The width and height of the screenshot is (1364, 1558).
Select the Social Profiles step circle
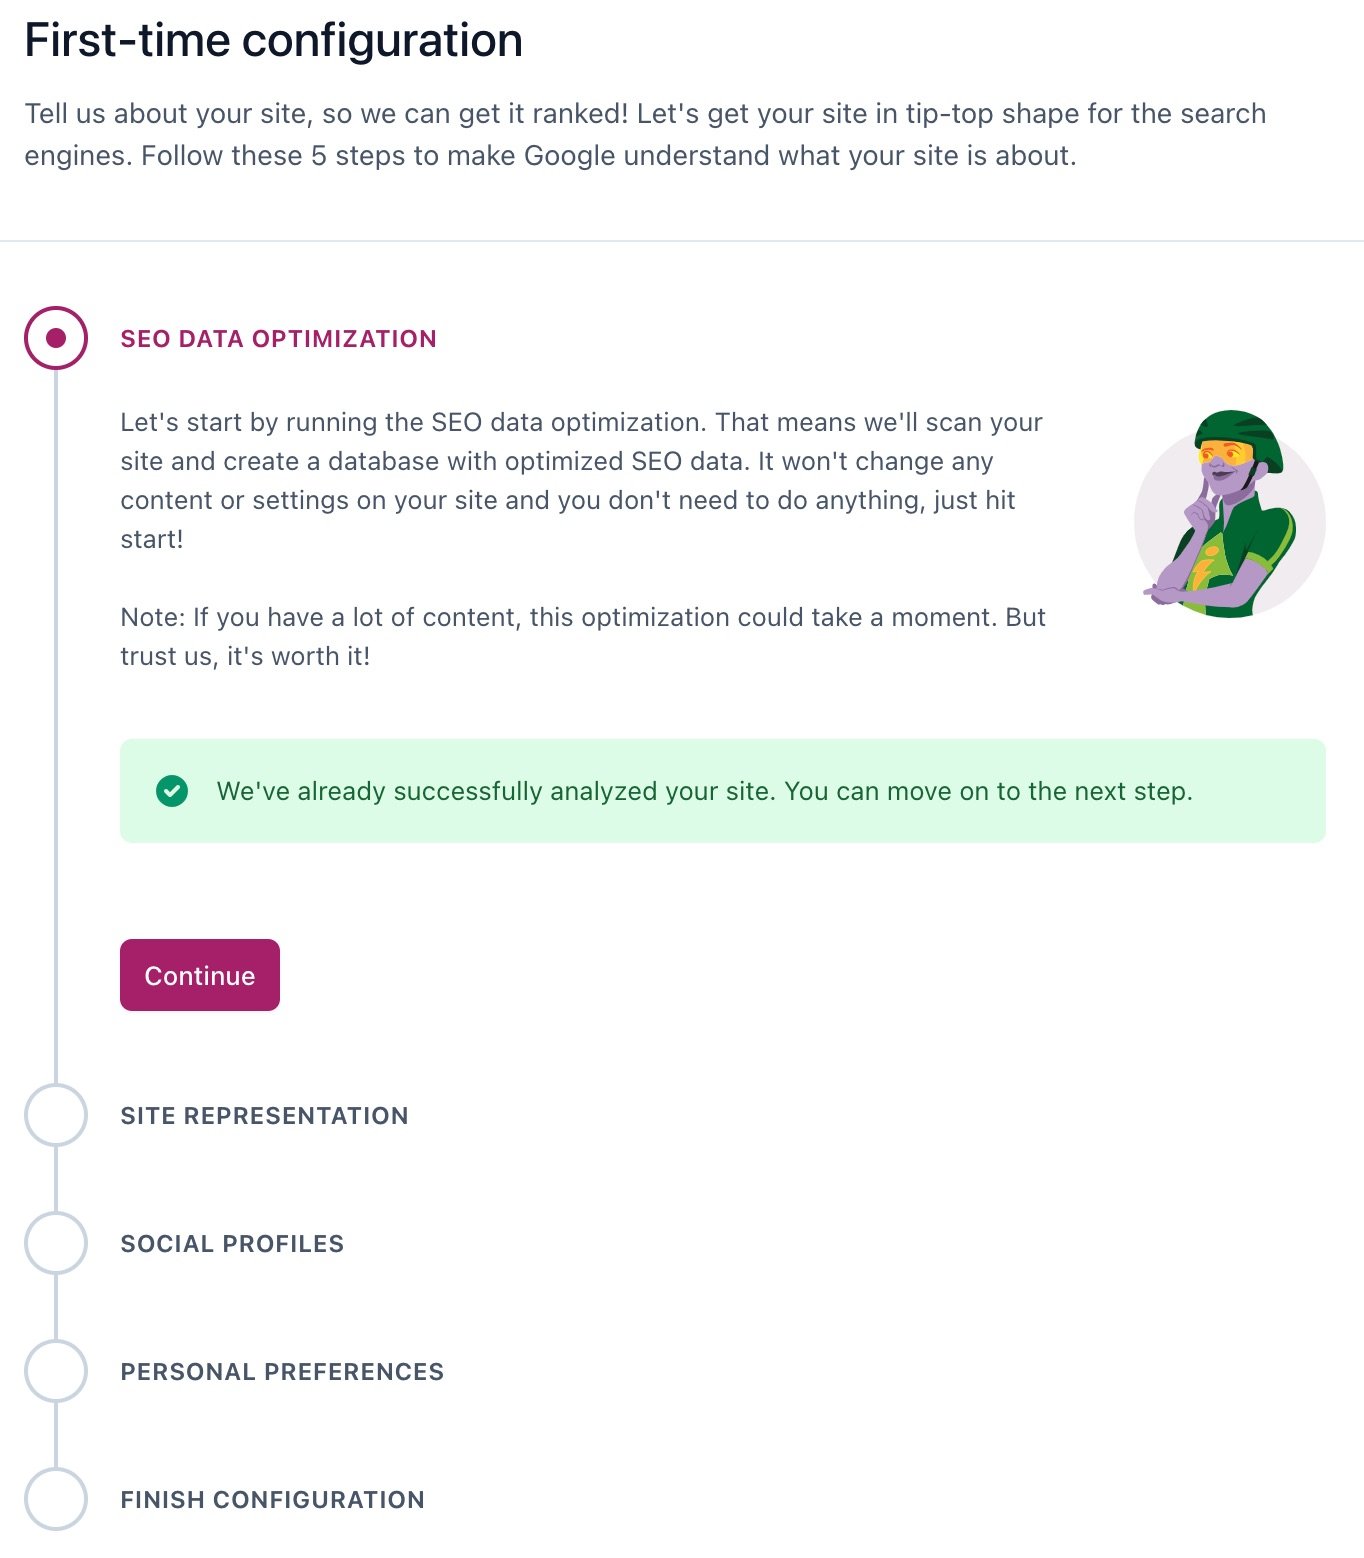pyautogui.click(x=56, y=1243)
